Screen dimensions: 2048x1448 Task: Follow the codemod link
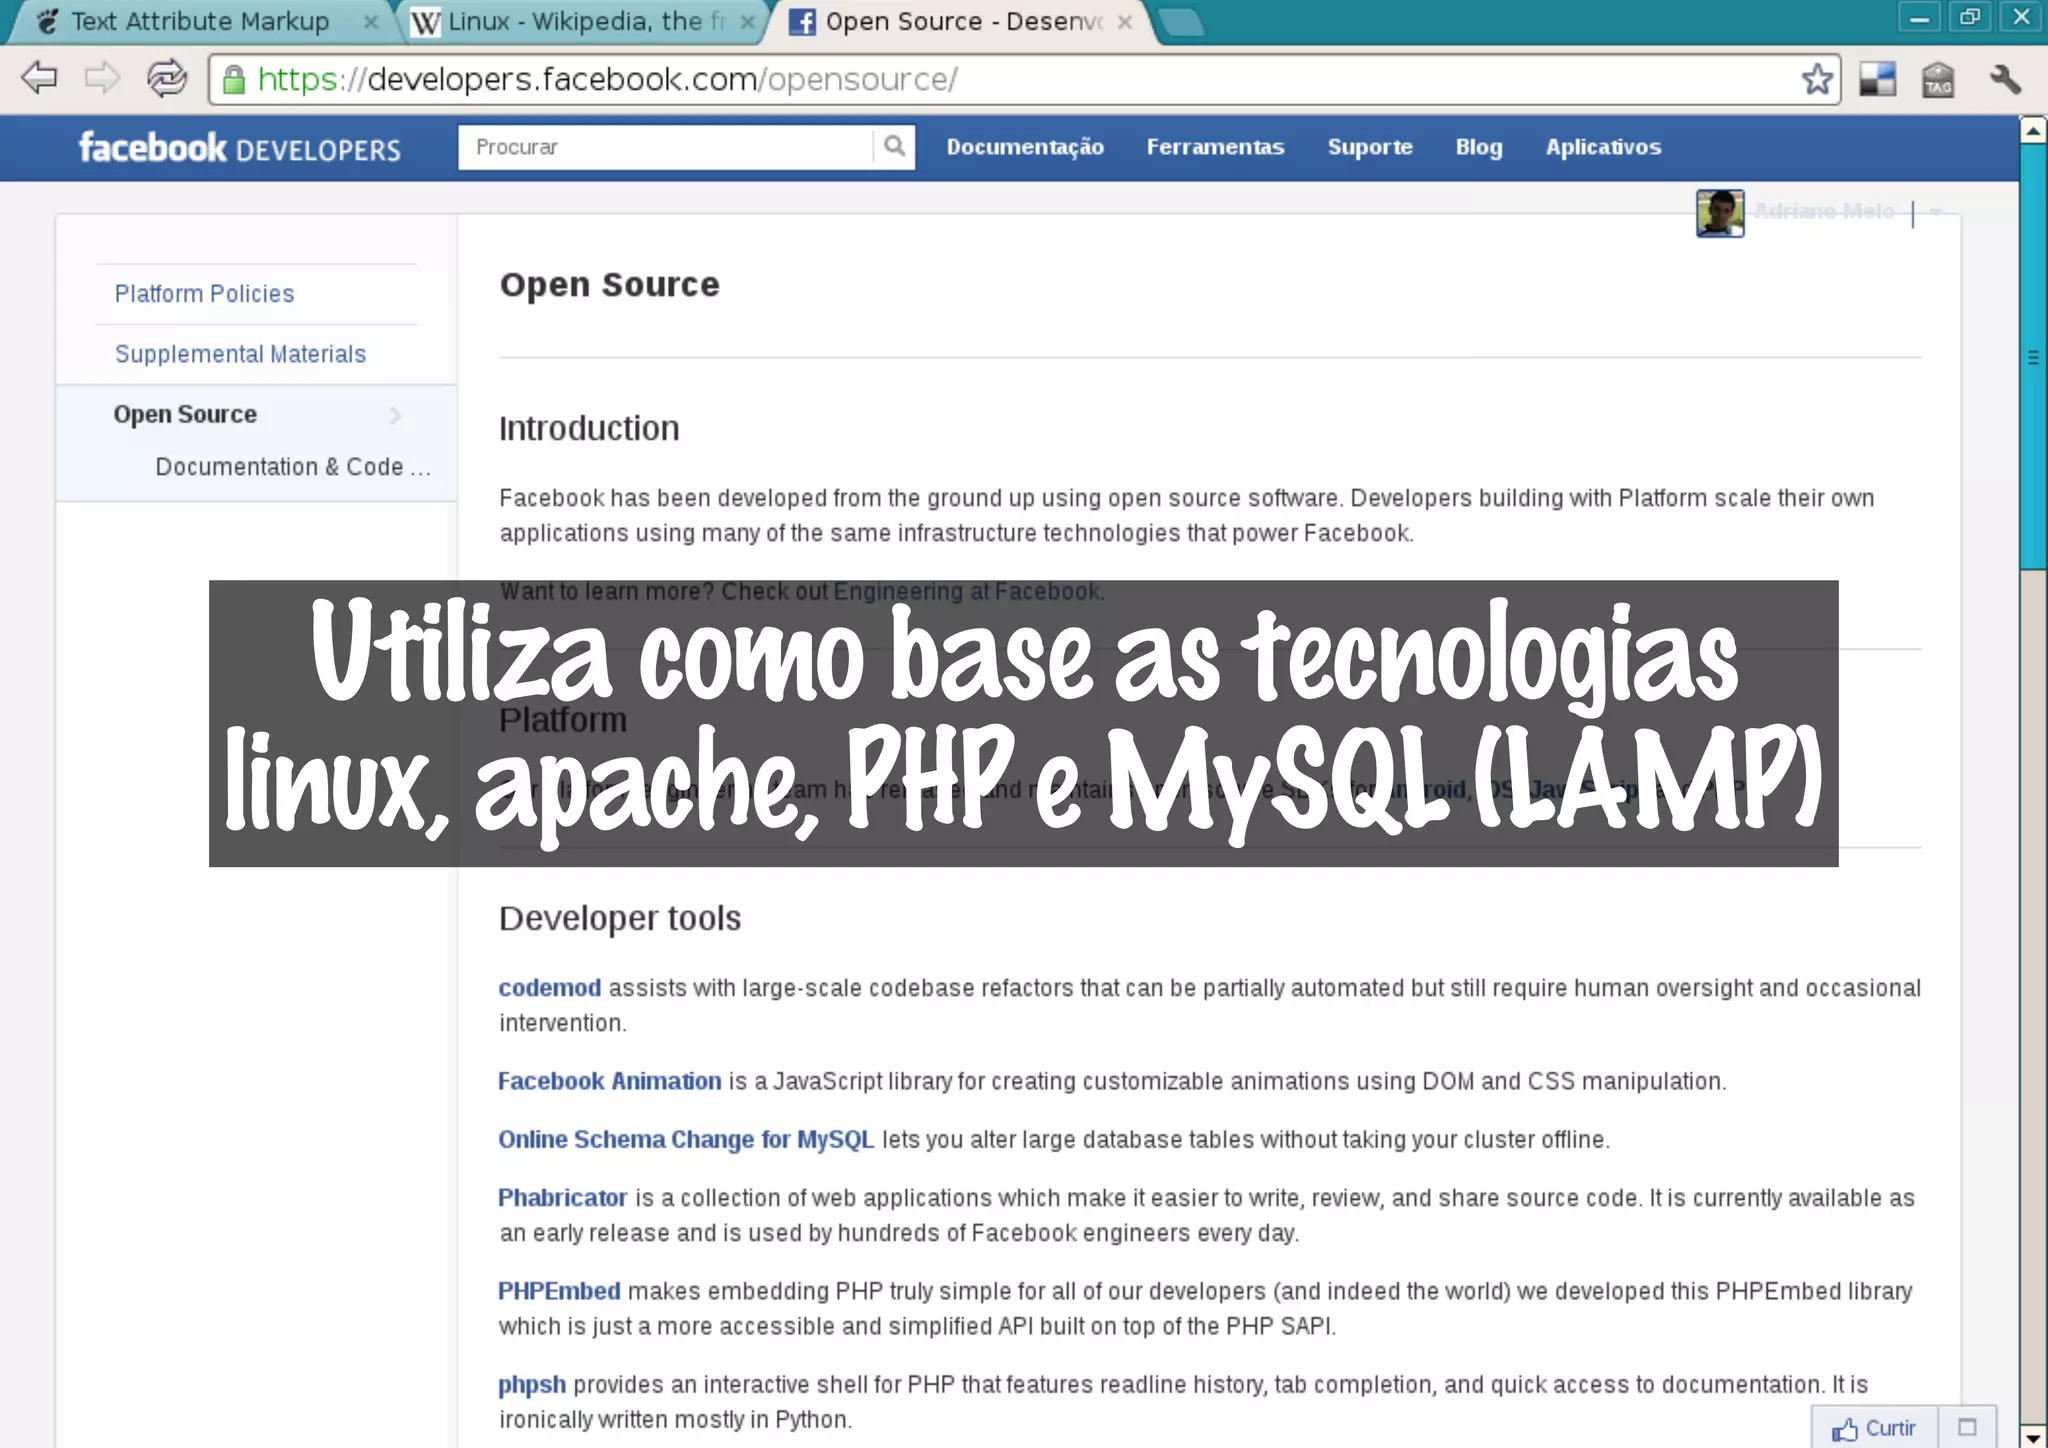(550, 988)
